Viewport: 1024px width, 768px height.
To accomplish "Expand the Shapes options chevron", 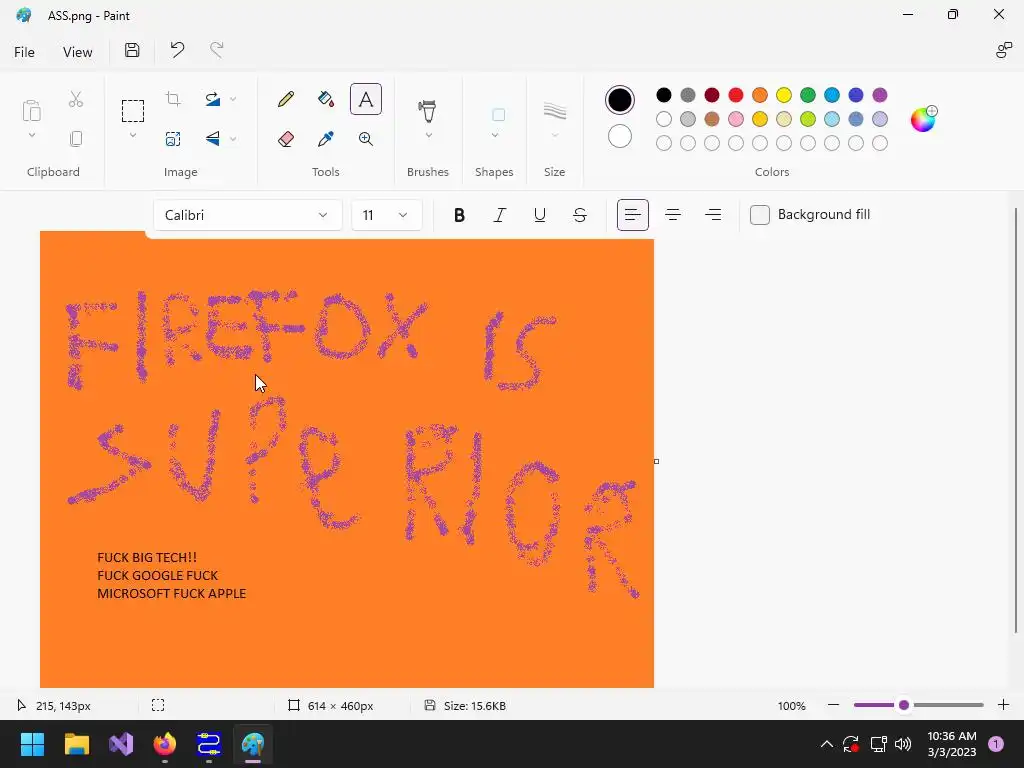I will pyautogui.click(x=494, y=135).
